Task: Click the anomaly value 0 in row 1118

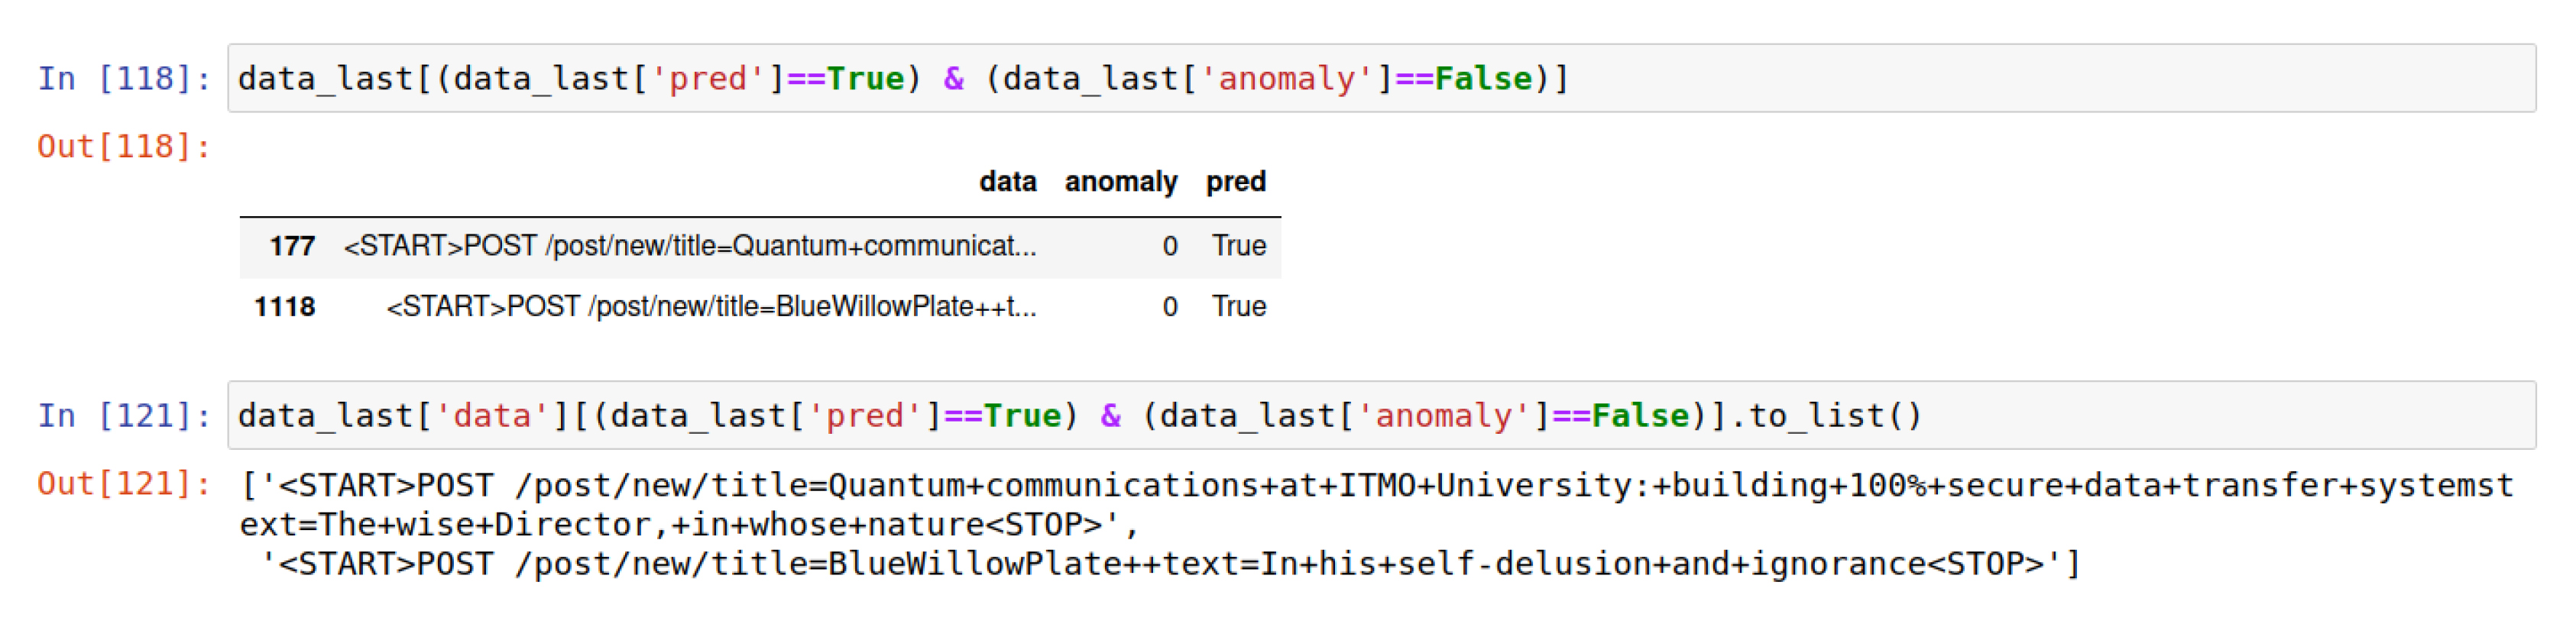Action: 1170,307
